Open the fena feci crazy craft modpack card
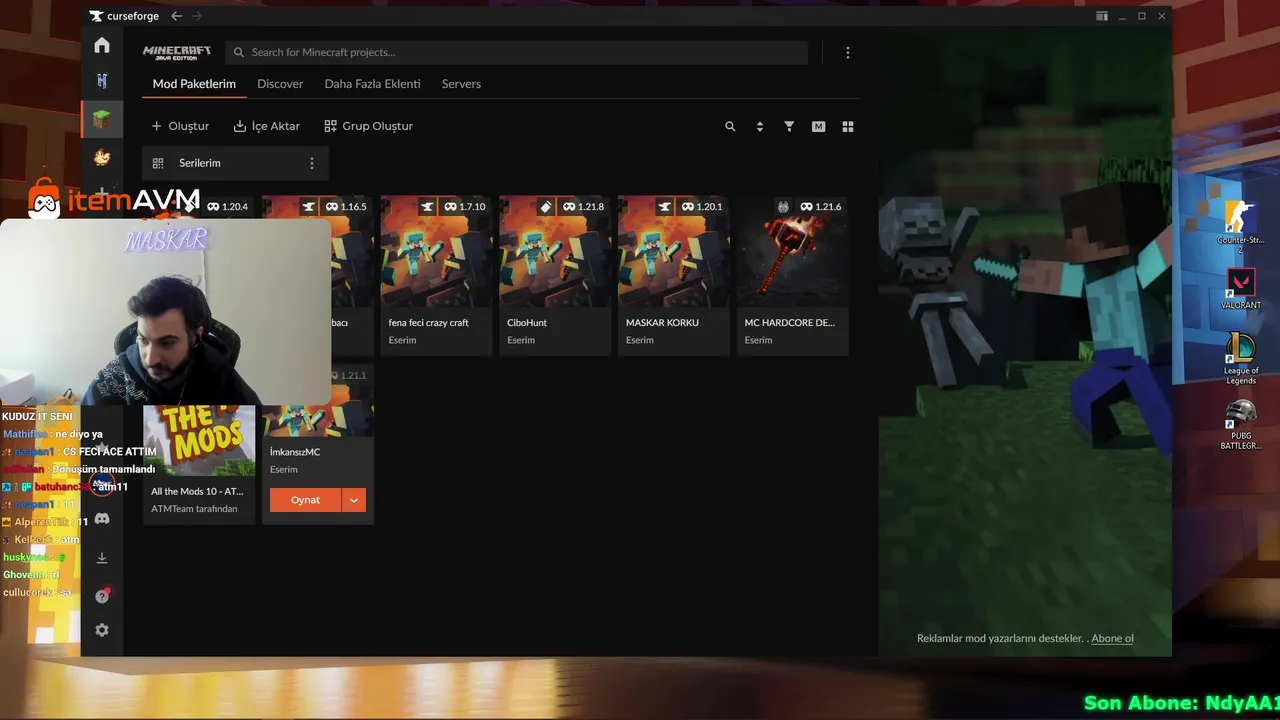Screen dimensions: 1280x720 click(436, 275)
